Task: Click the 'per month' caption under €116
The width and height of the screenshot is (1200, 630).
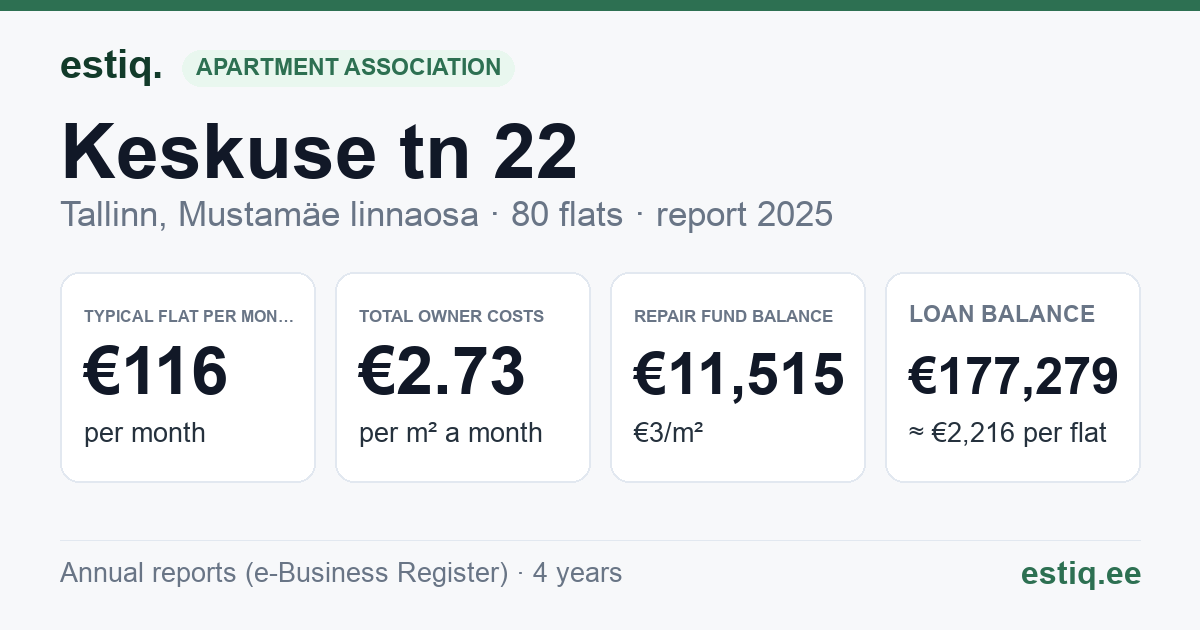Action: 145,433
